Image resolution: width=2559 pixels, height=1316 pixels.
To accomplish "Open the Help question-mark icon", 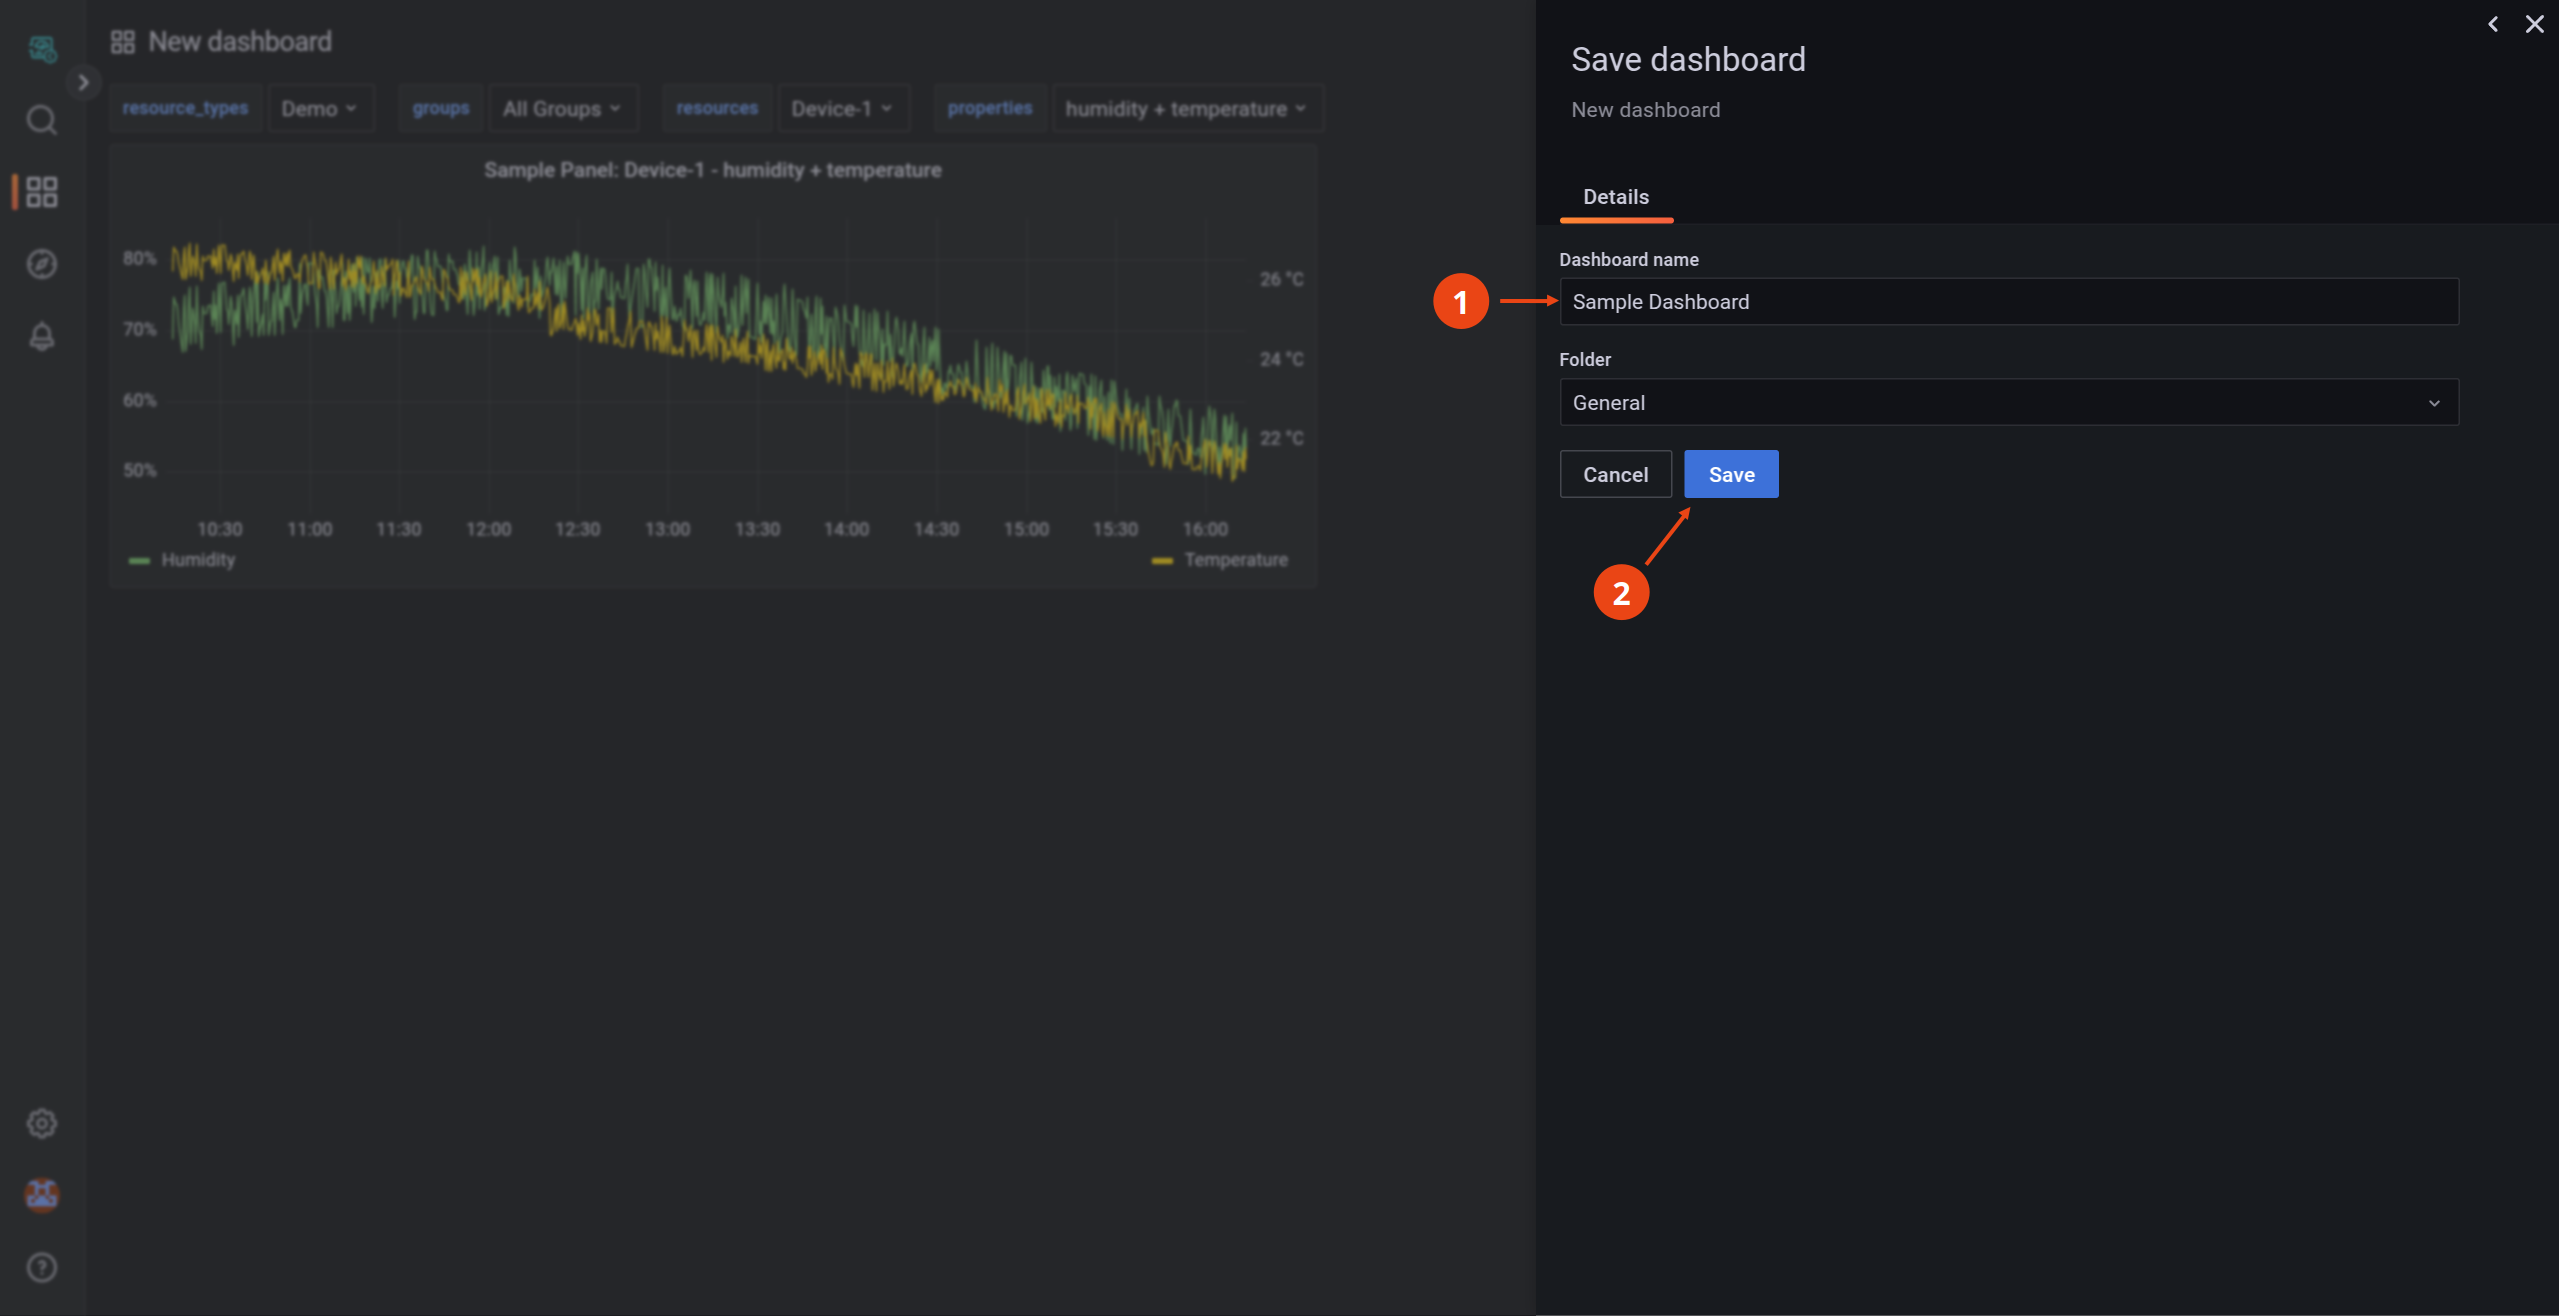I will 41,1267.
